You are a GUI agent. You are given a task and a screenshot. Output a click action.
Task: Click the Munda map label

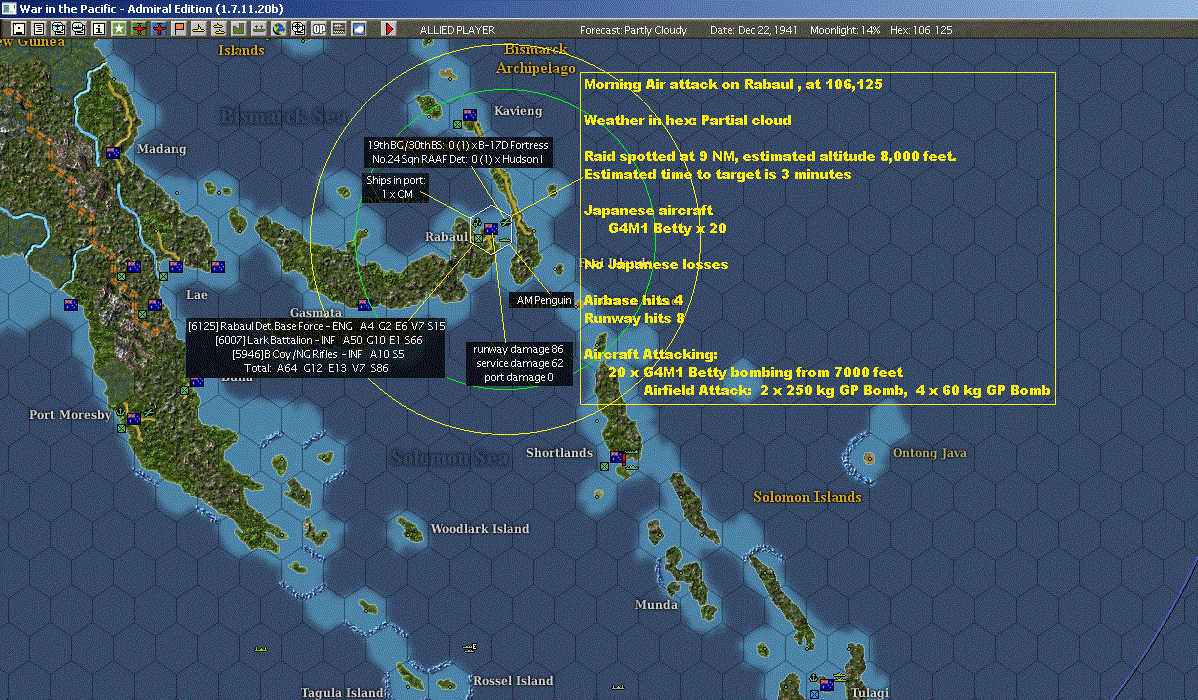pos(656,604)
